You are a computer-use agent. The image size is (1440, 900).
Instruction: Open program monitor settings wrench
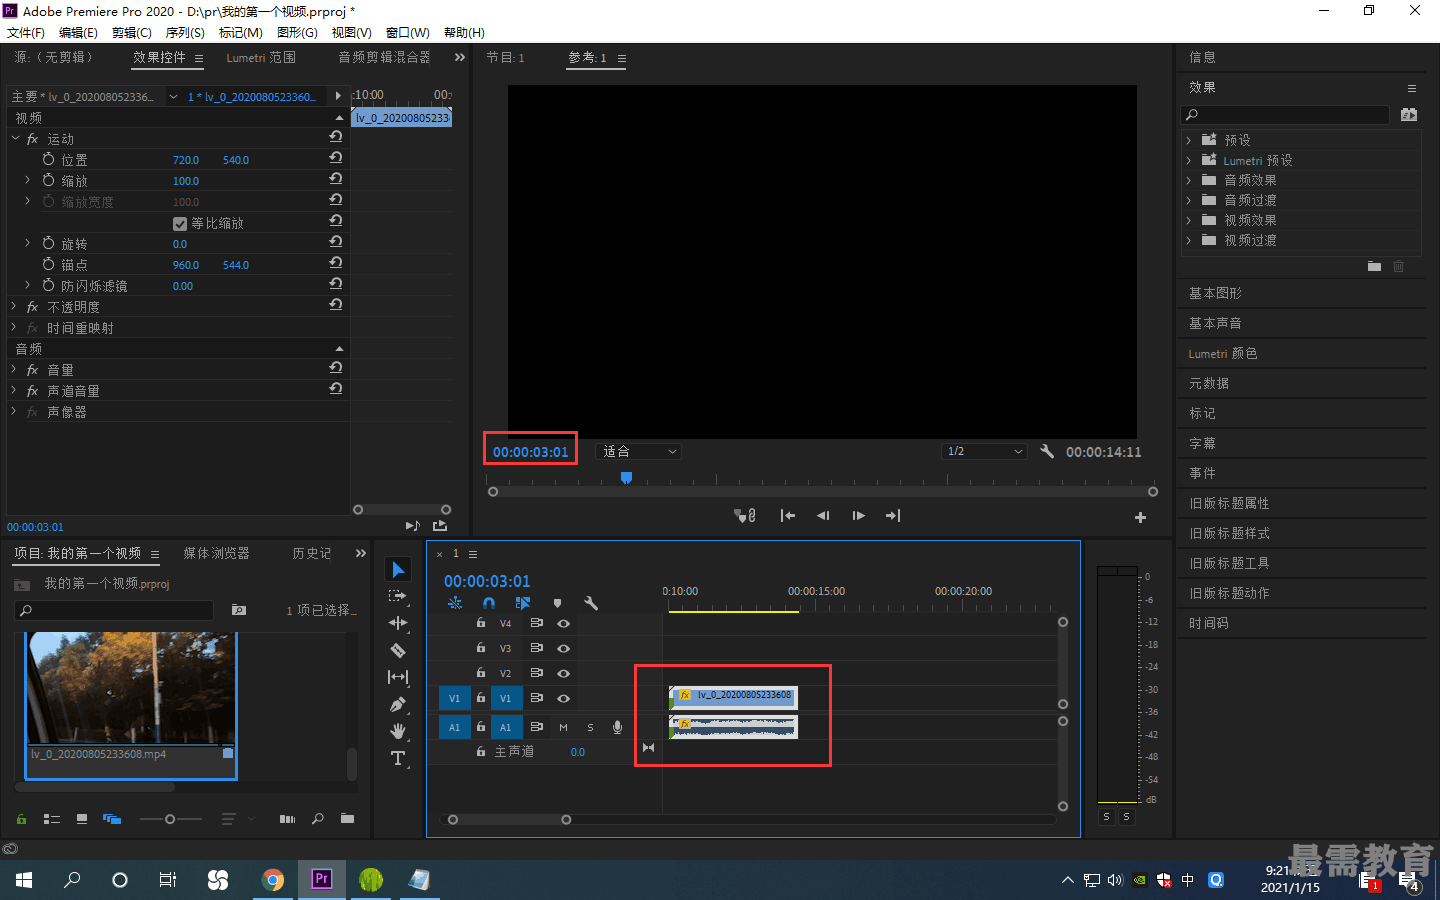1047,451
